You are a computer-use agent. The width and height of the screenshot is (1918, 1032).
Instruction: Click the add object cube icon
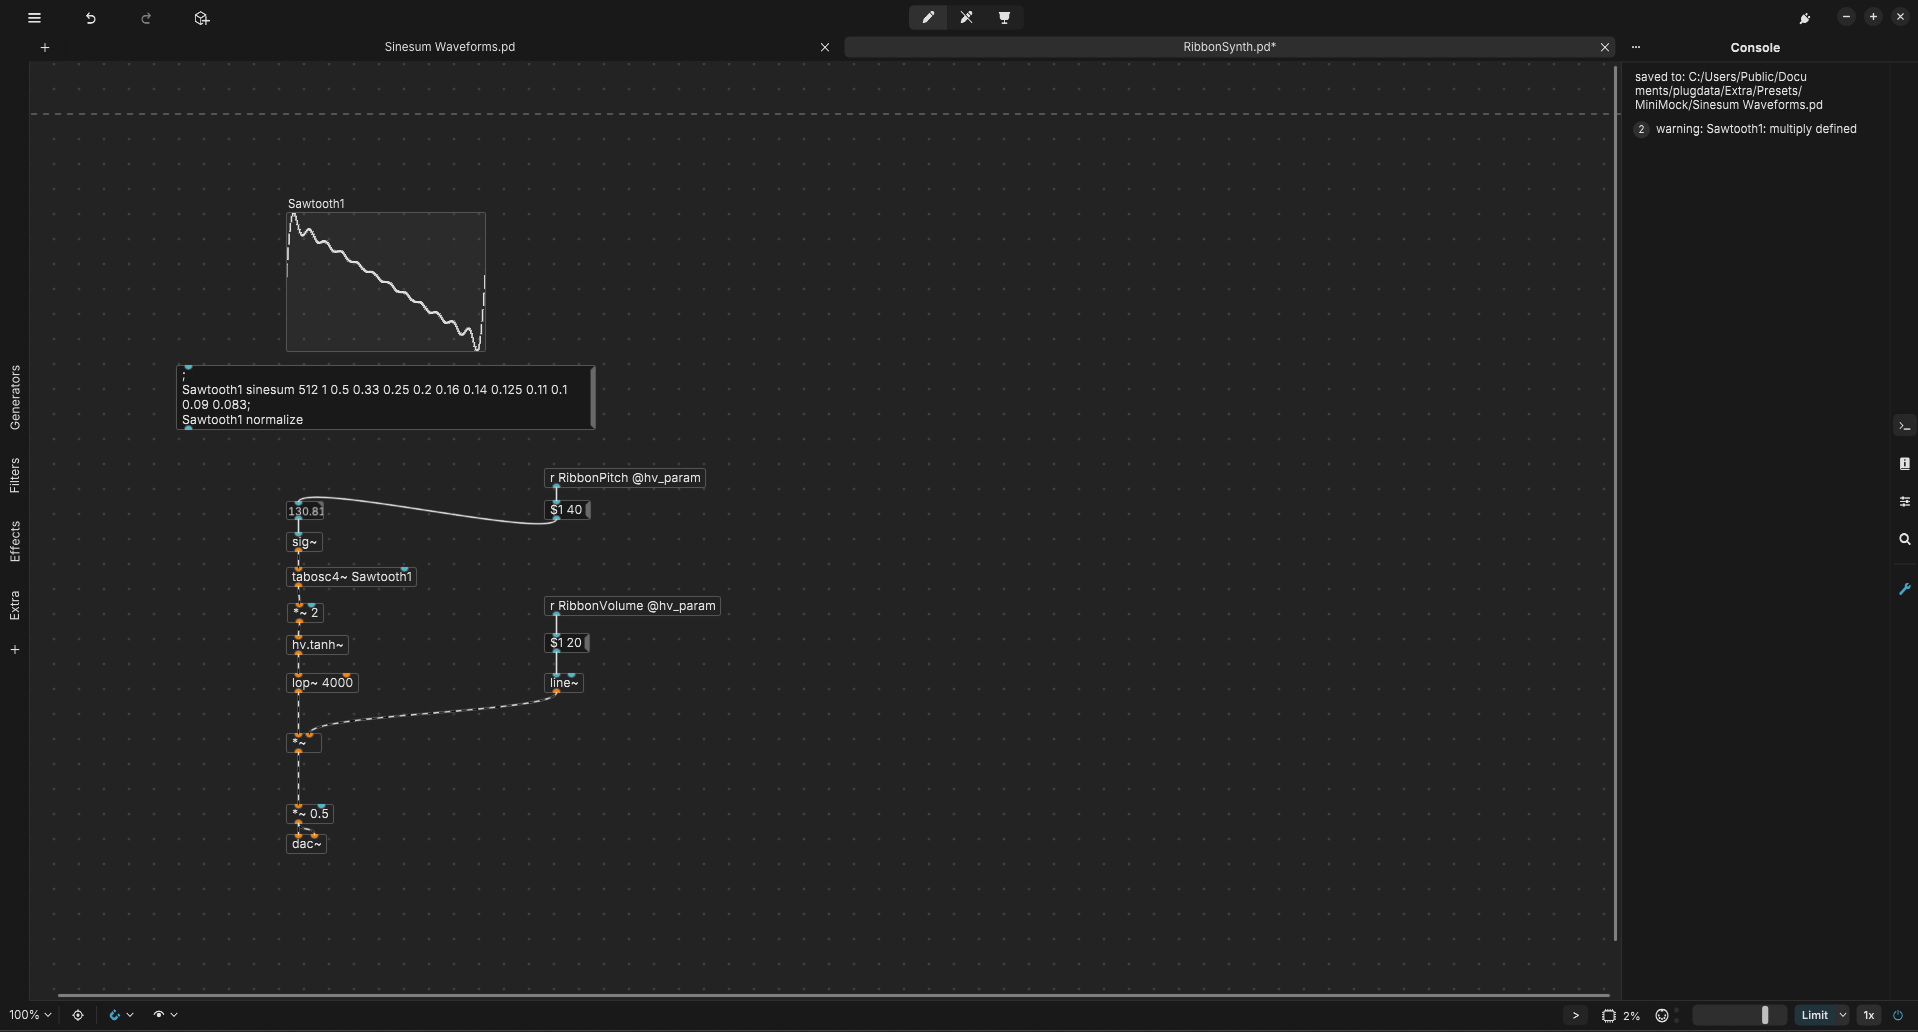pyautogui.click(x=202, y=18)
